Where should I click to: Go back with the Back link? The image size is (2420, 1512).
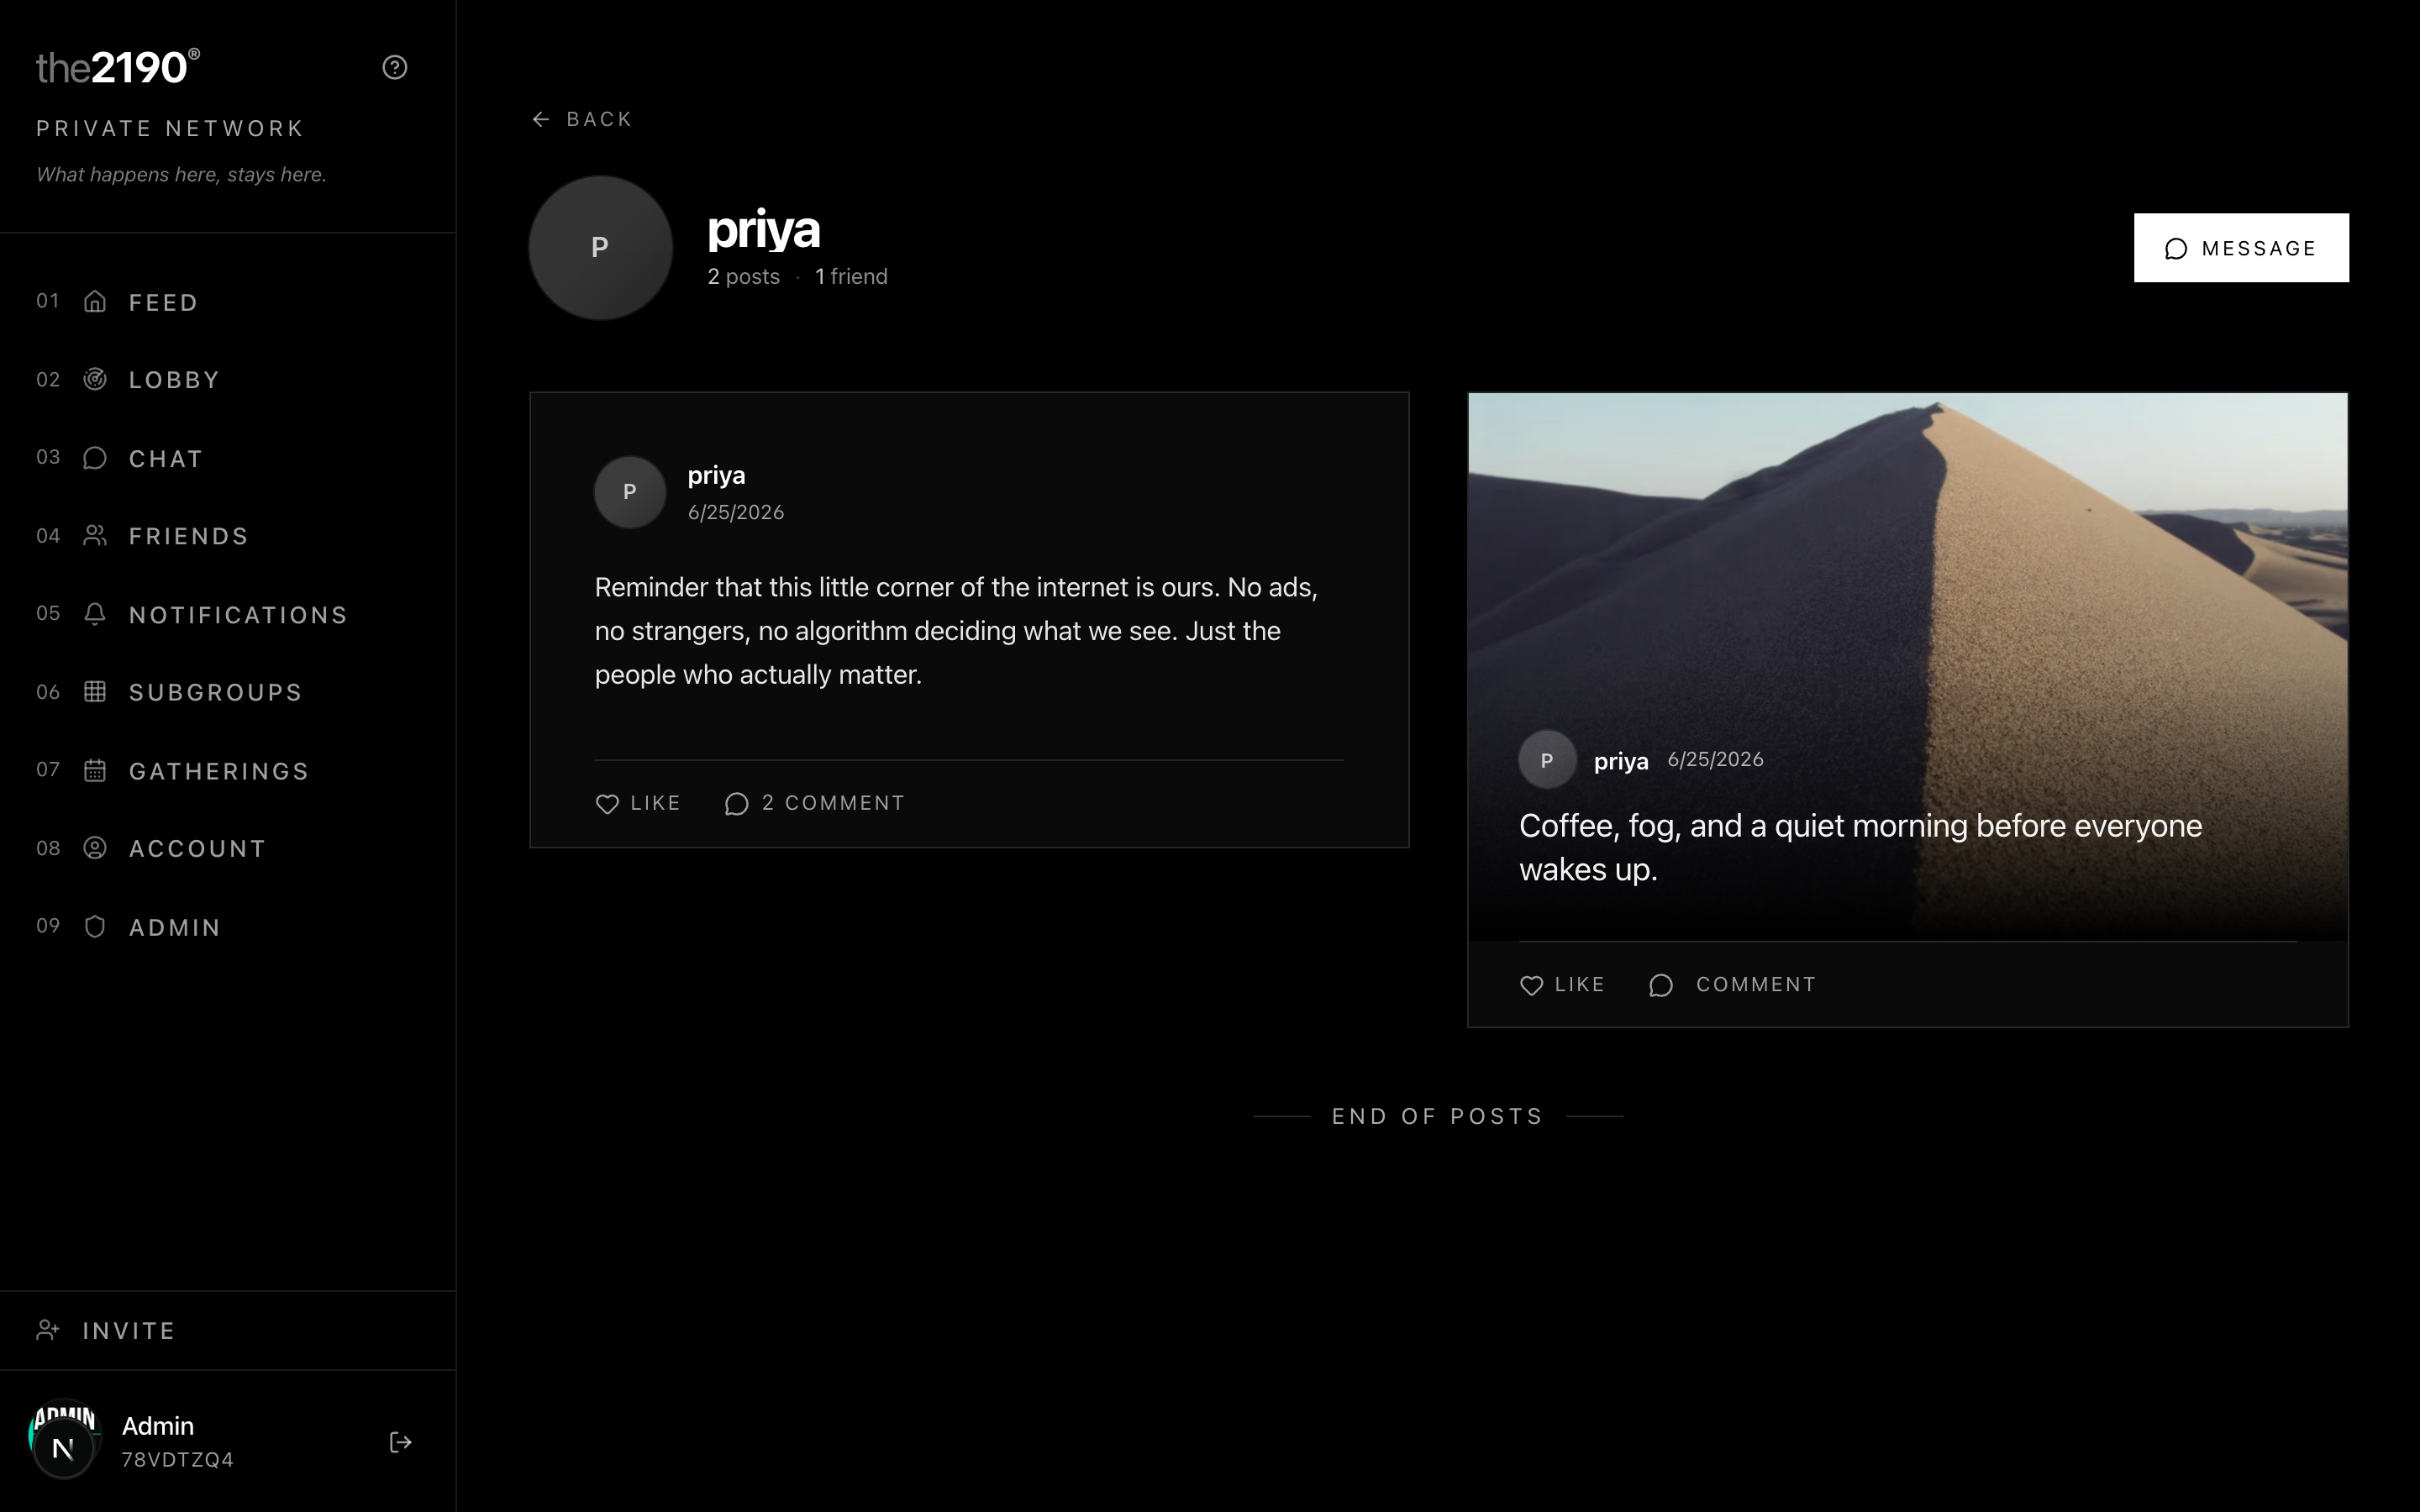tap(582, 119)
